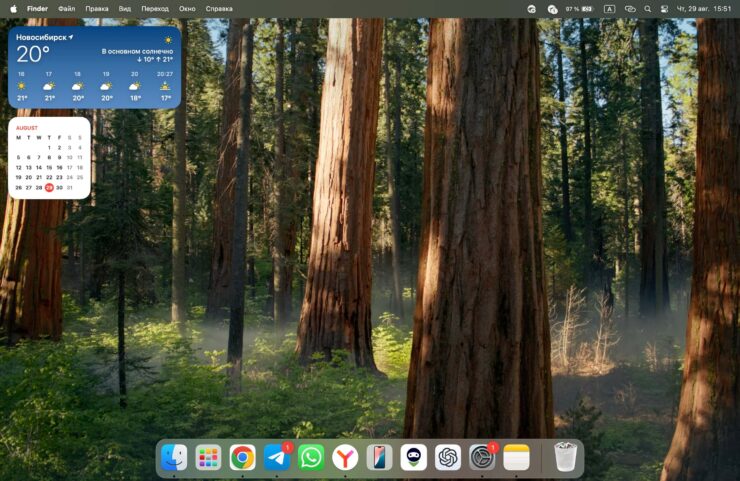Click the sun icon in weather widget corner
Image resolution: width=740 pixels, height=481 pixels.
click(x=168, y=41)
